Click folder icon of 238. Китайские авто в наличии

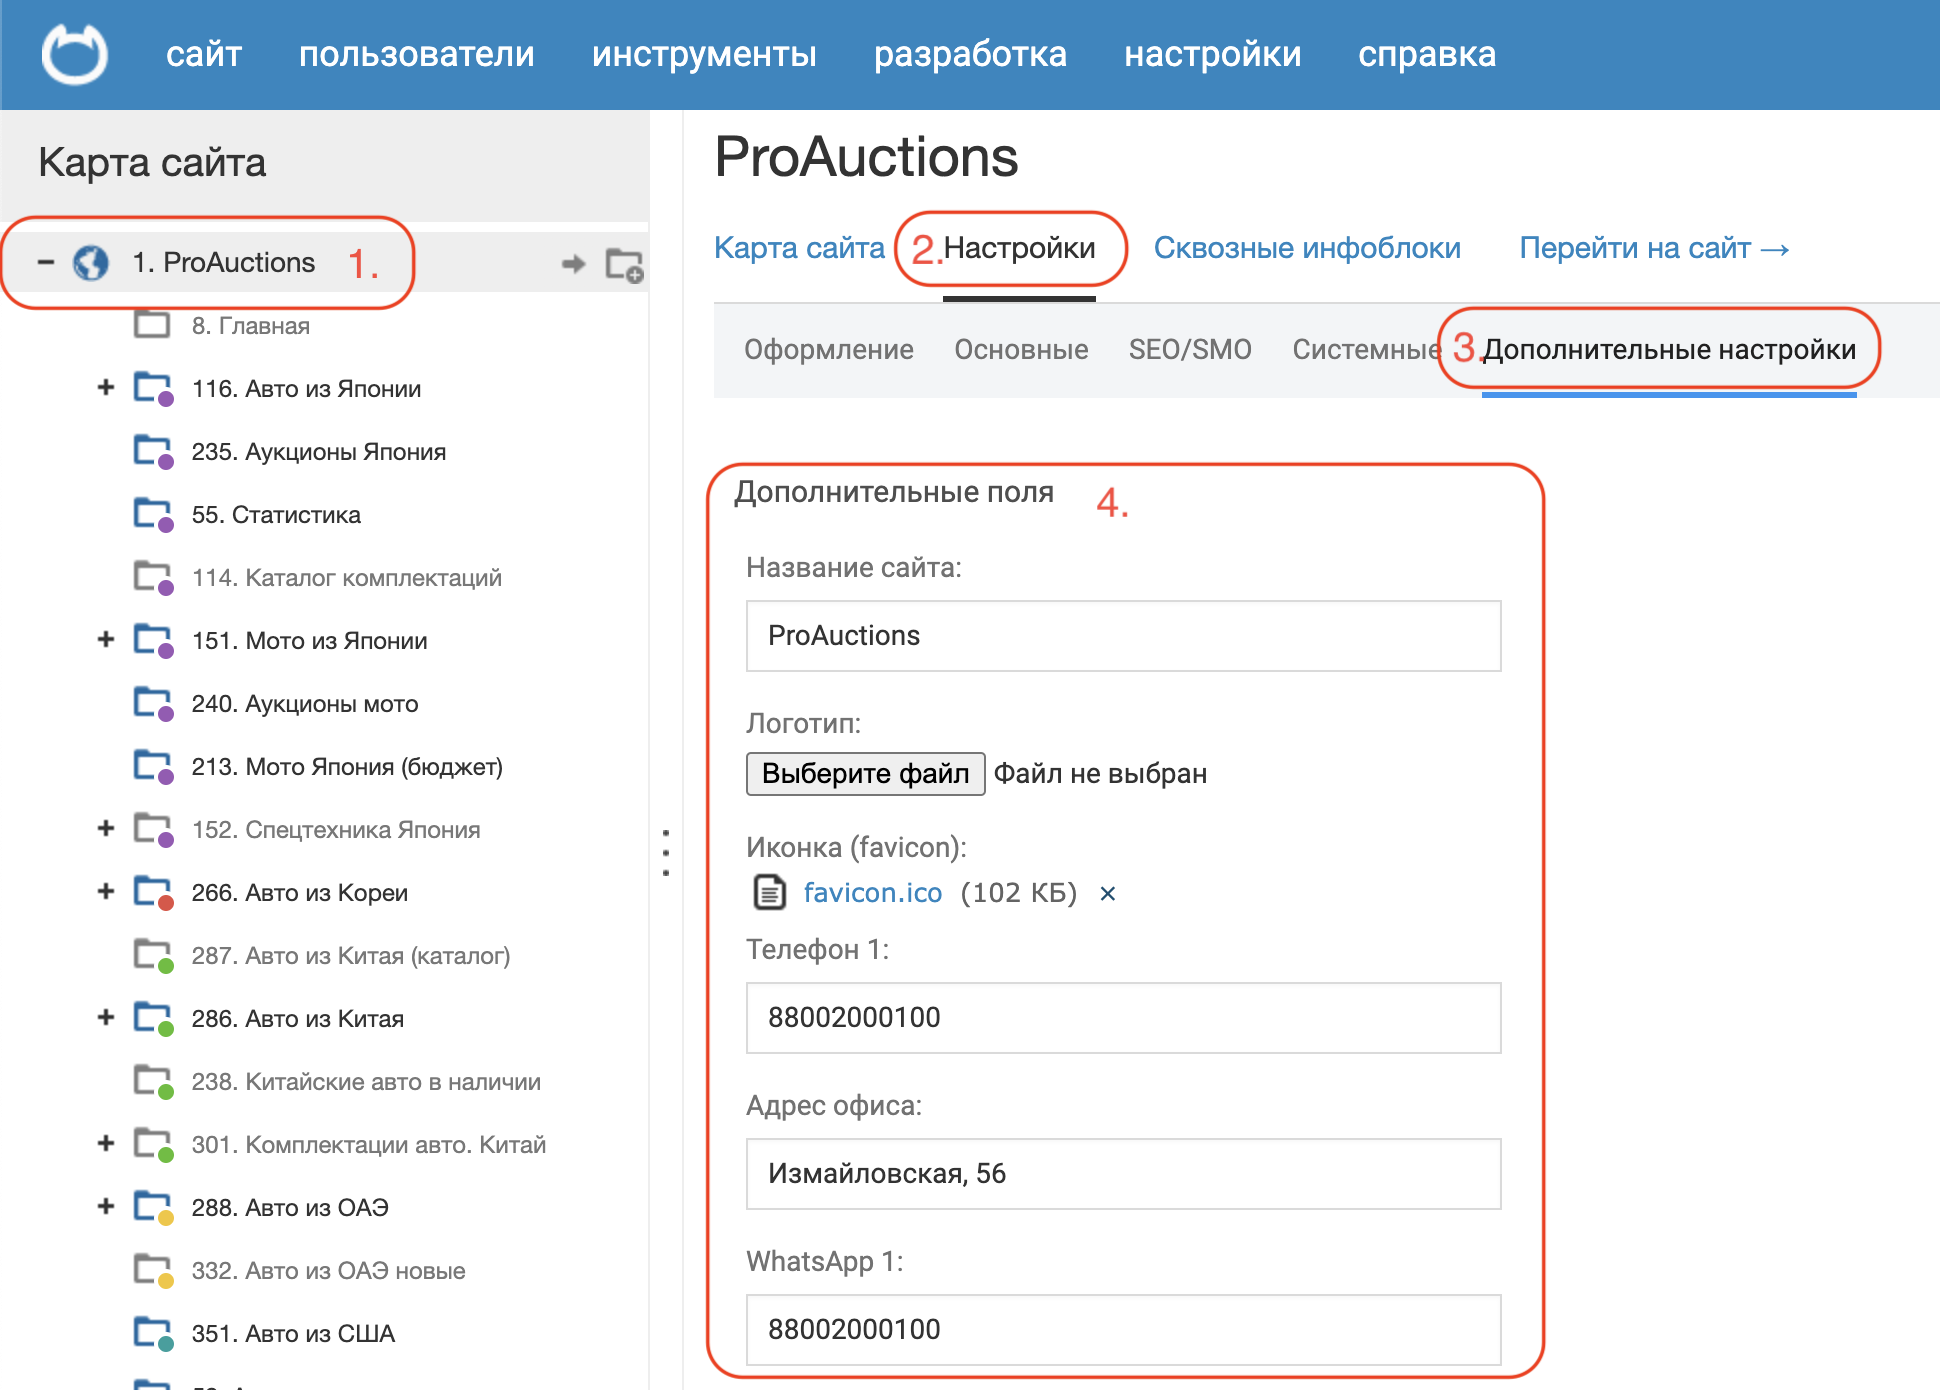click(x=153, y=1081)
